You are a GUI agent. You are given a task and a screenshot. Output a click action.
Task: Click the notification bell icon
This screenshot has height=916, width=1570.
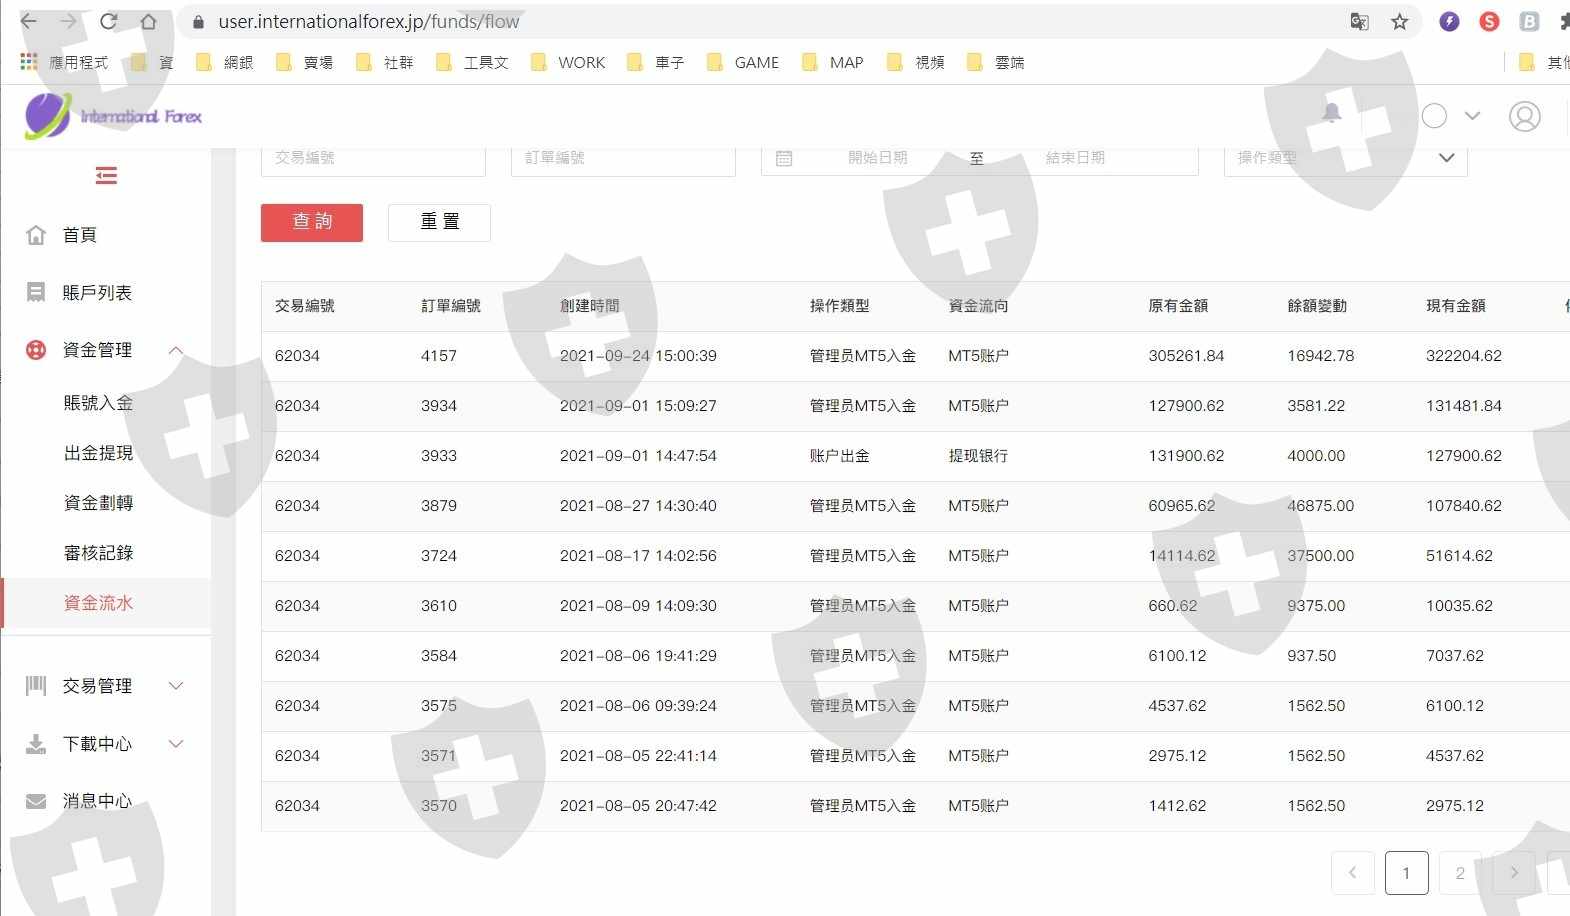(1331, 114)
